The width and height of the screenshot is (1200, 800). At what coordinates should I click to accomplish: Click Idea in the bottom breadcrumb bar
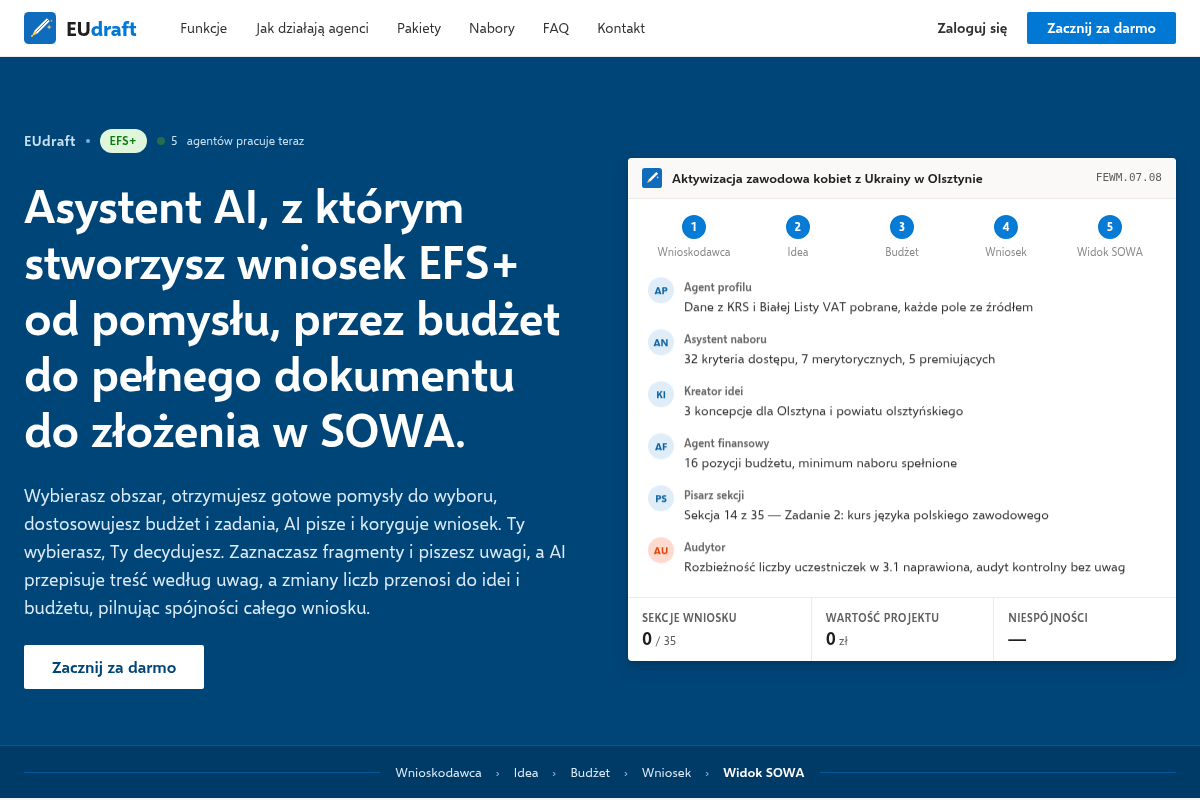[x=526, y=773]
